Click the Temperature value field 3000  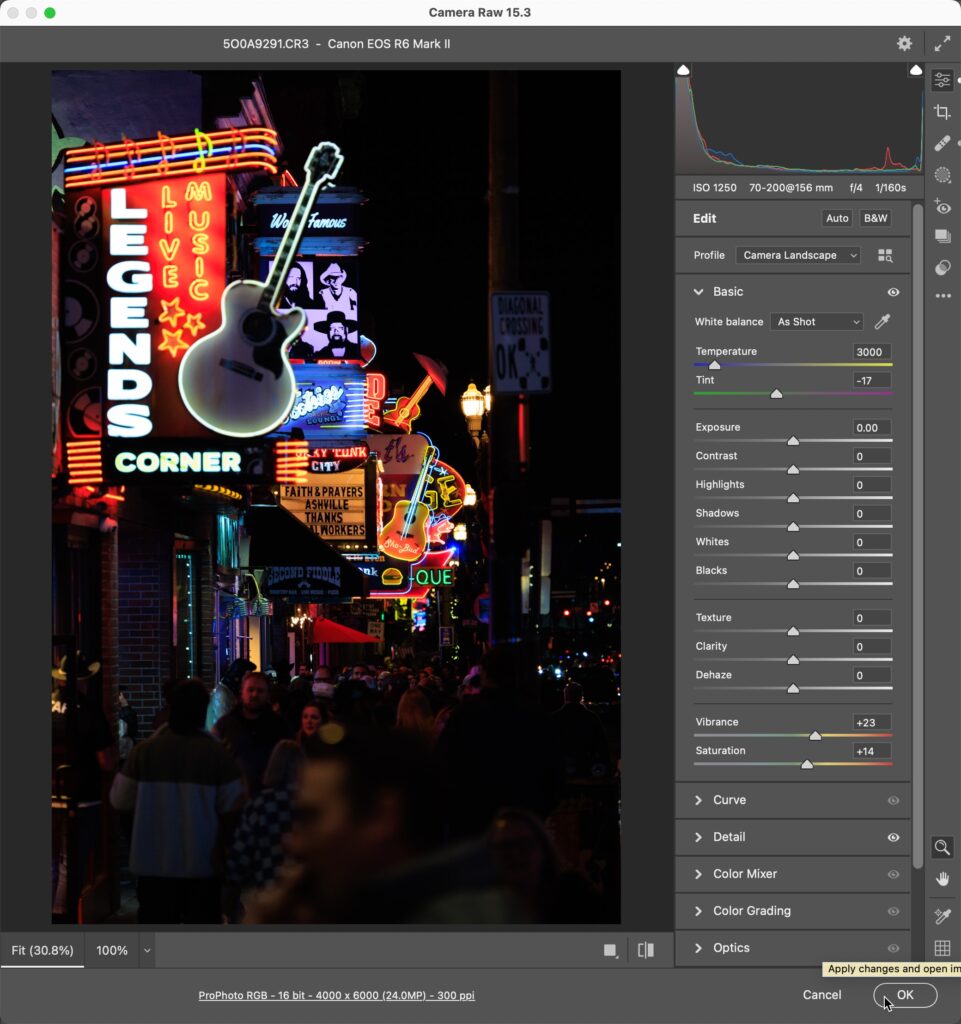tap(872, 351)
